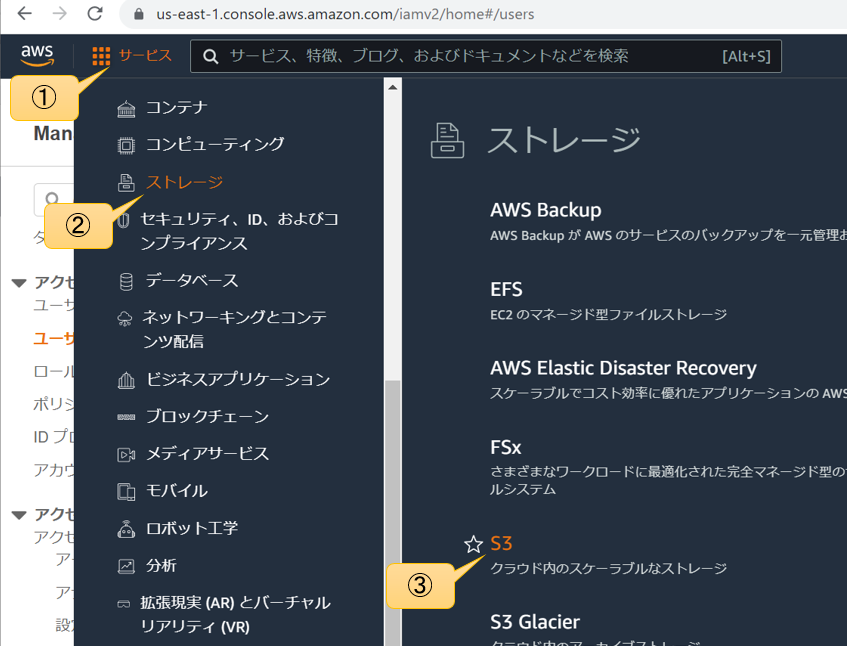
Task: Favorite S3 with the star icon
Action: pos(473,544)
